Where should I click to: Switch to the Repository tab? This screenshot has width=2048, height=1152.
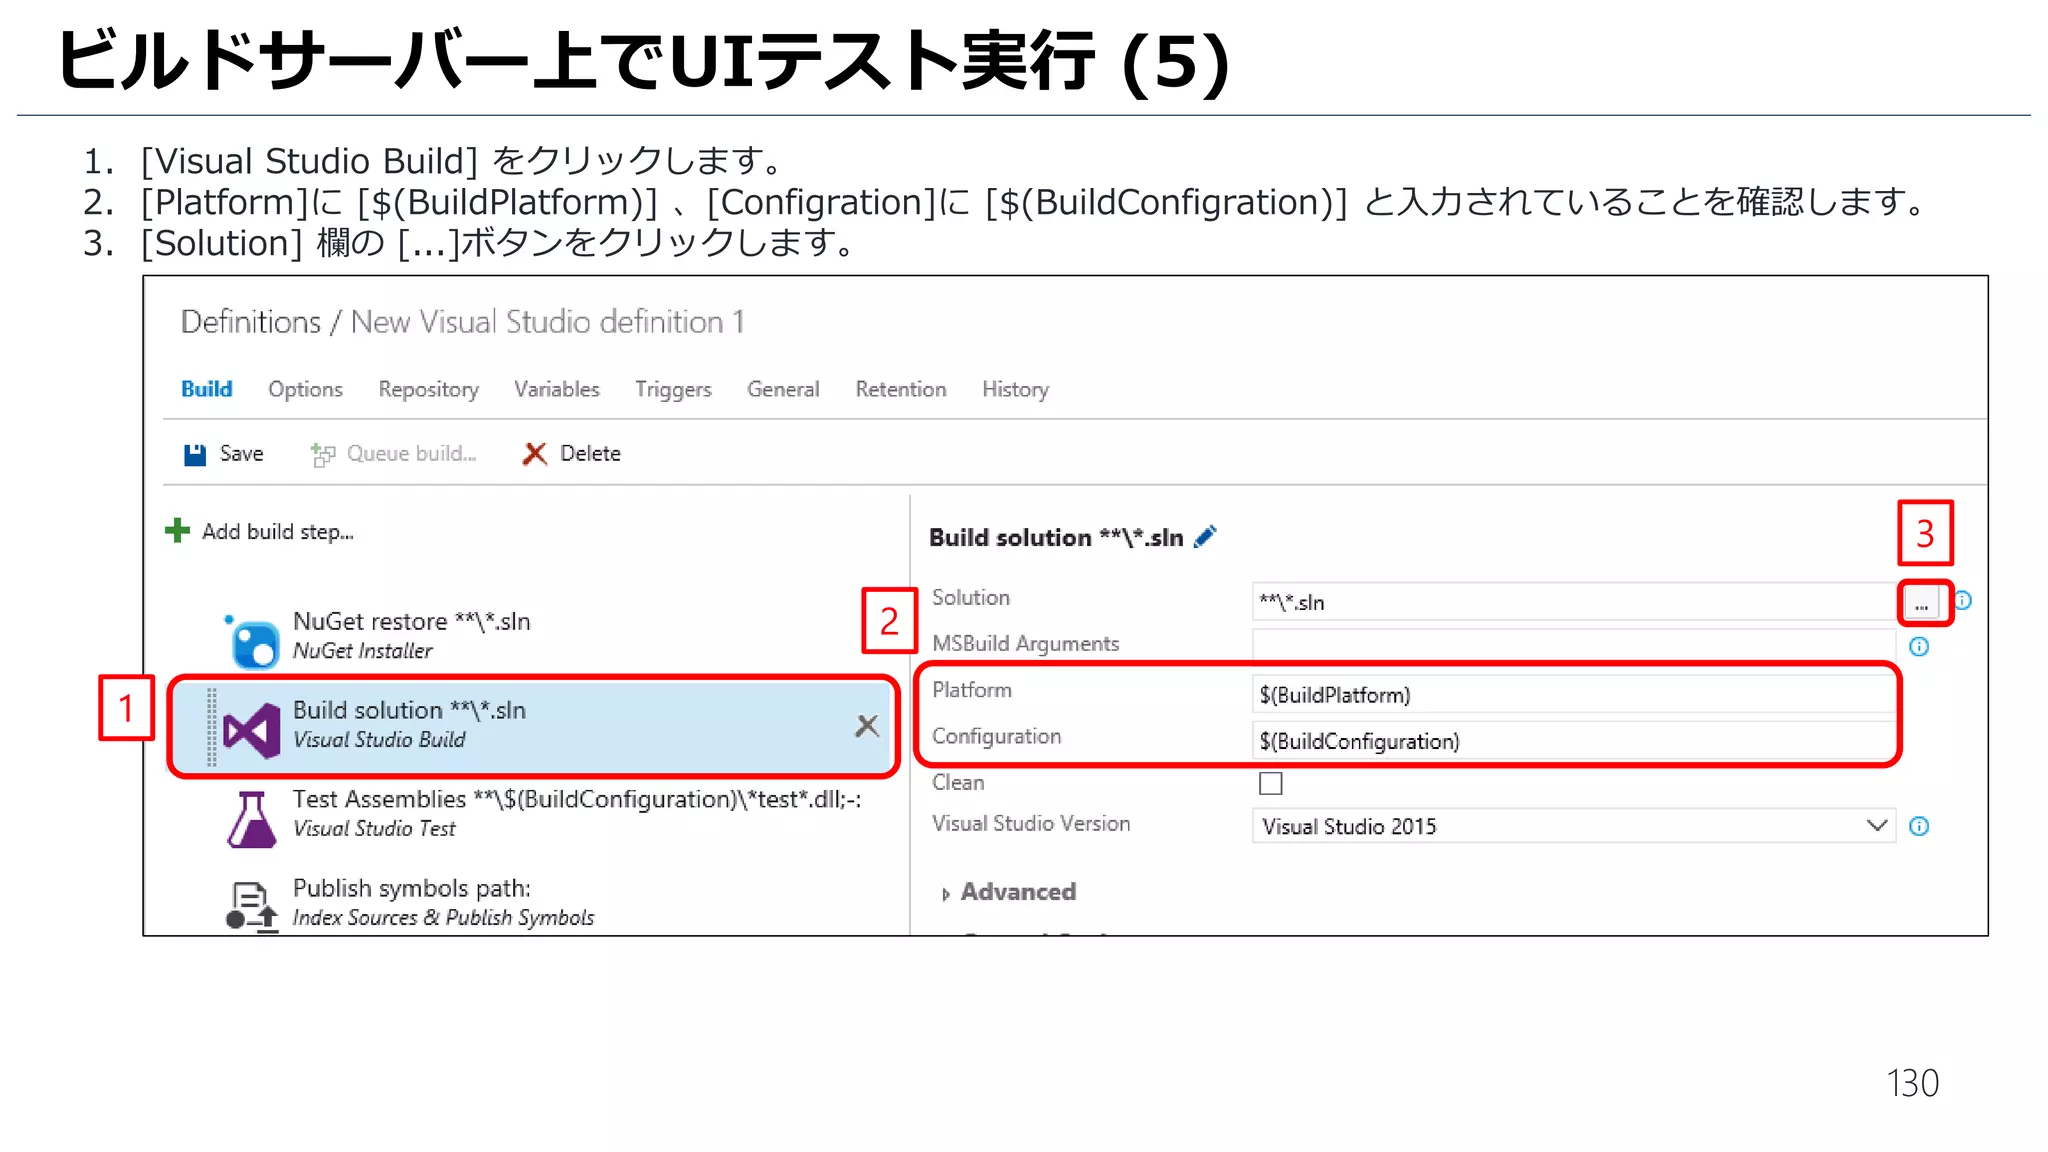[429, 389]
